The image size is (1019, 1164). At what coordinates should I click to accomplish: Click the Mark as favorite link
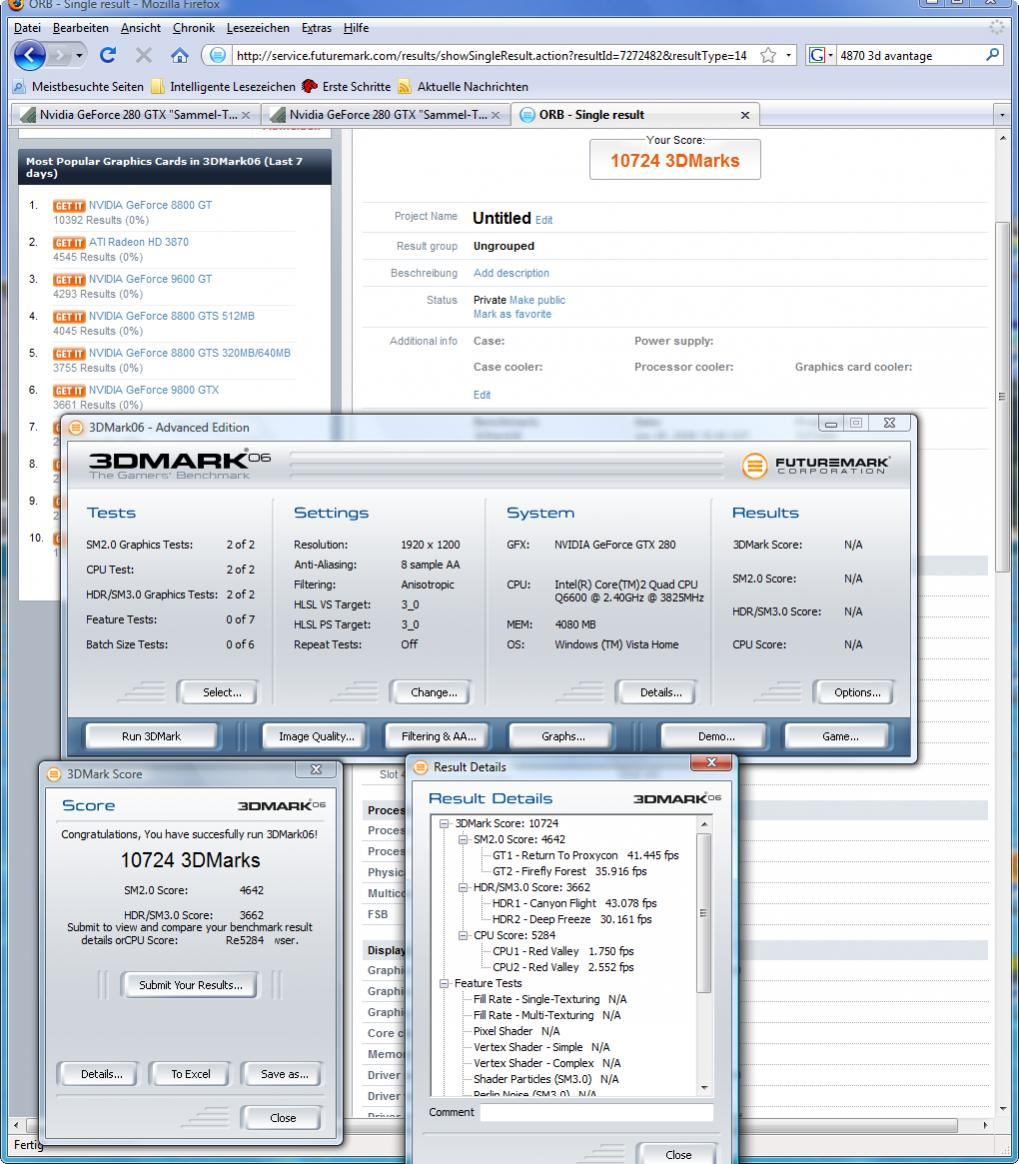(x=512, y=314)
